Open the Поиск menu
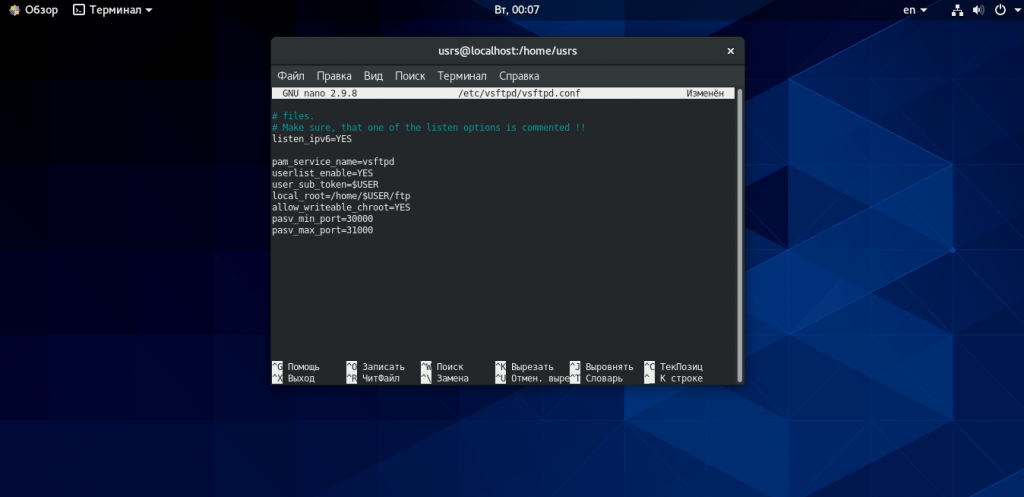 point(410,76)
